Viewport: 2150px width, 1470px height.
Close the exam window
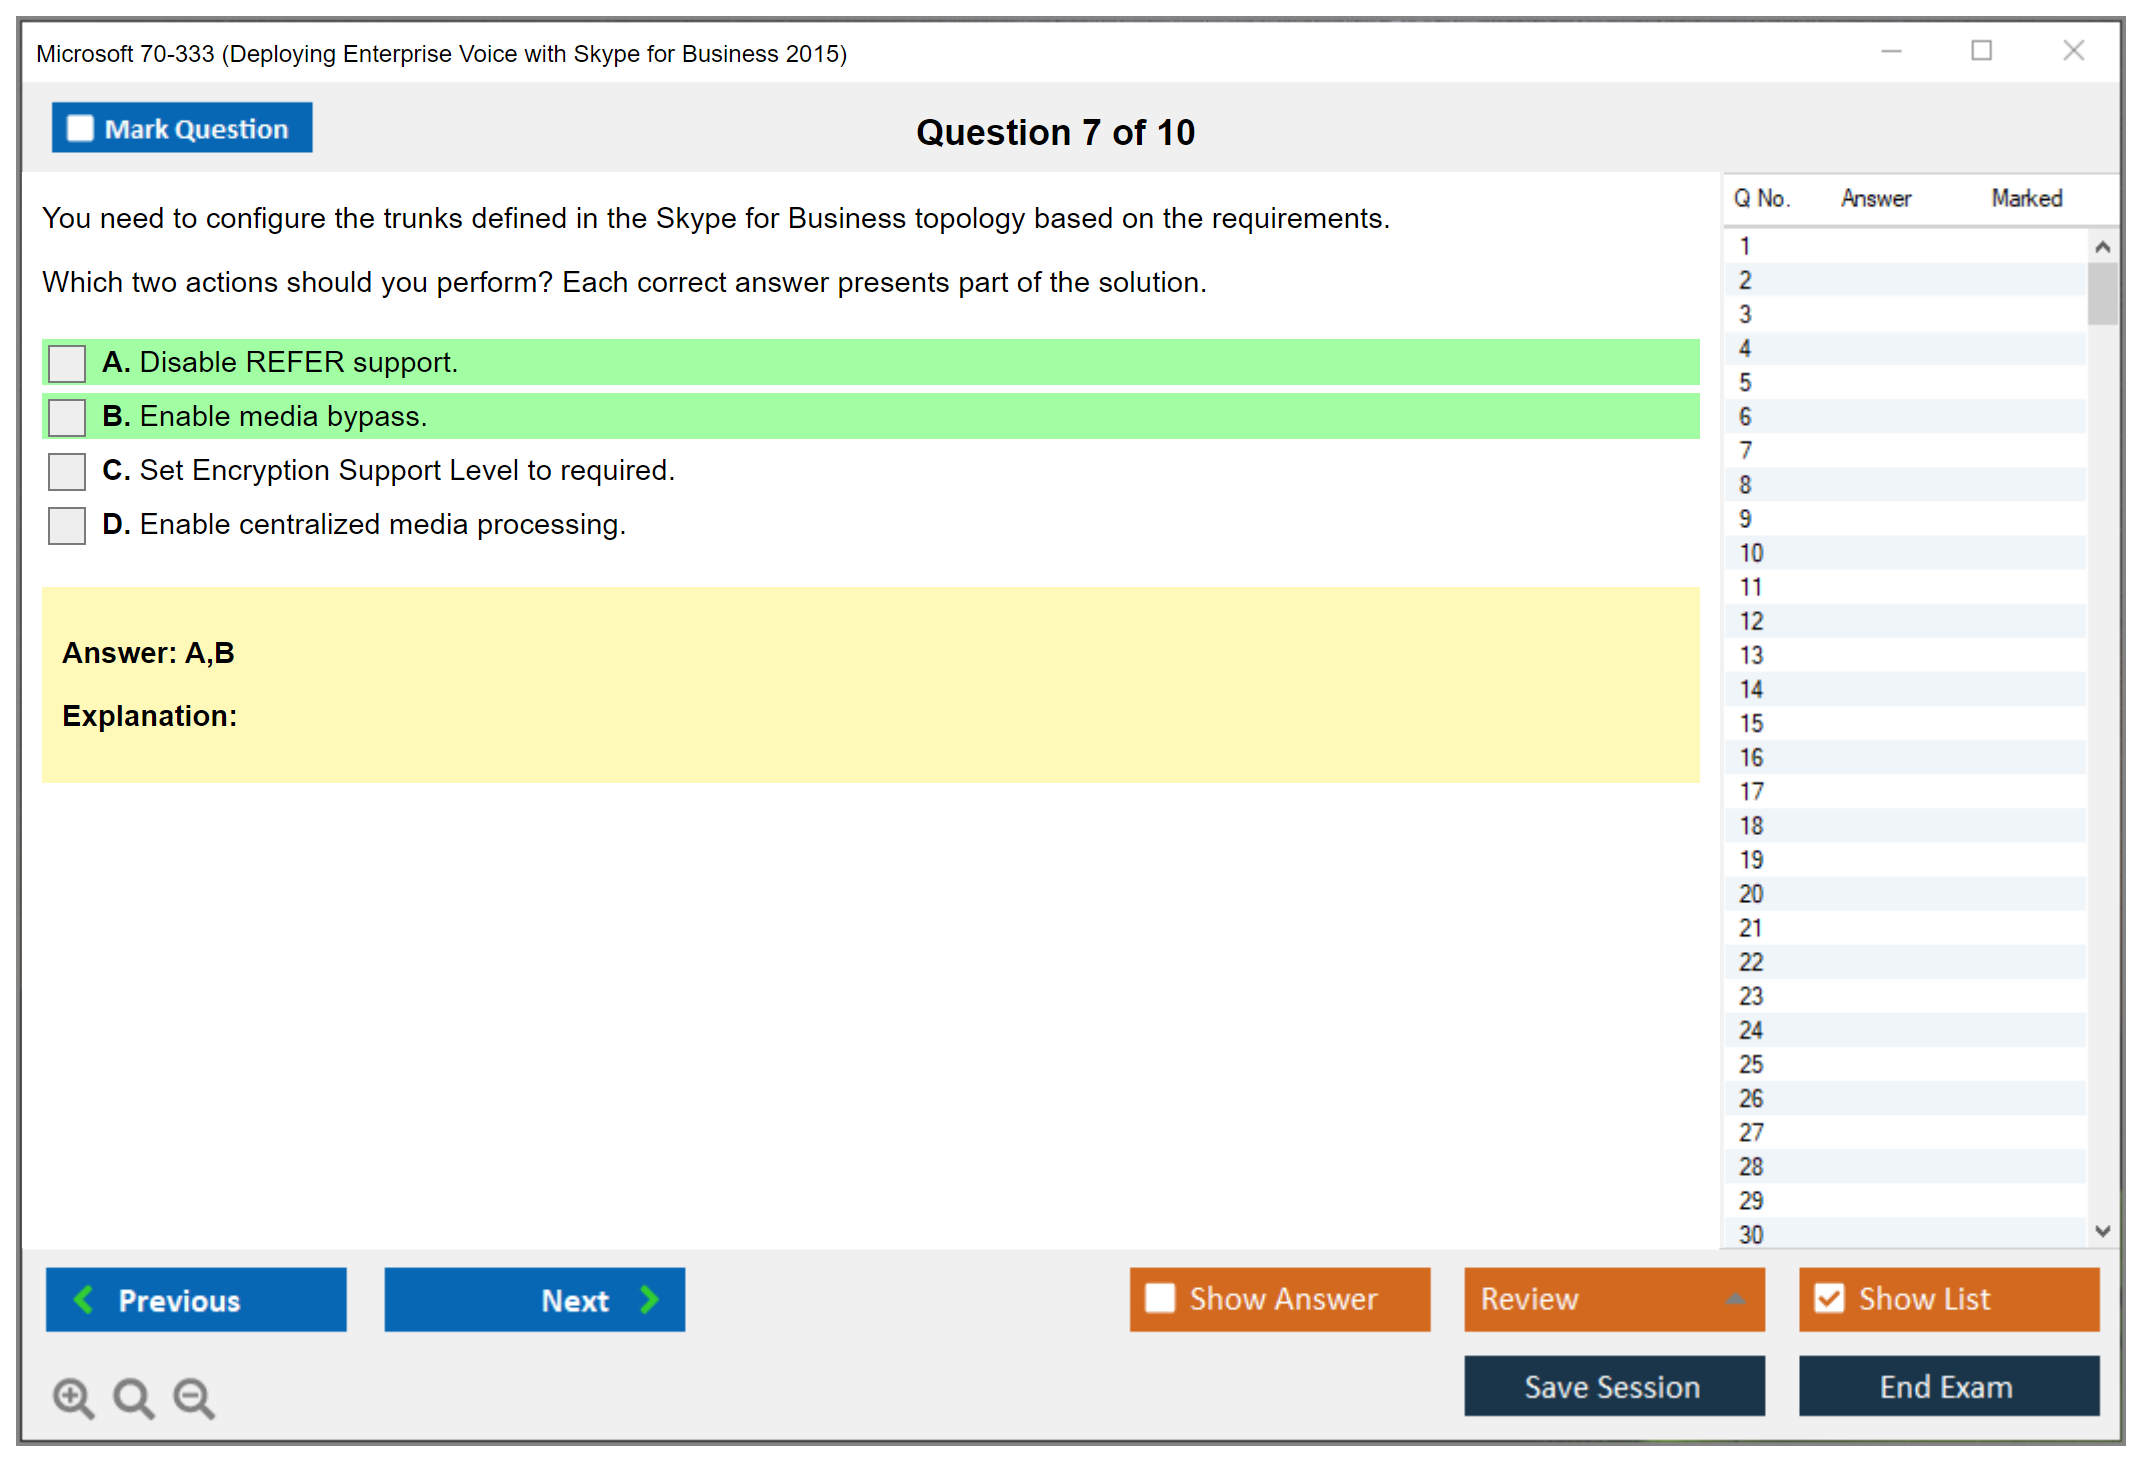point(2073,51)
